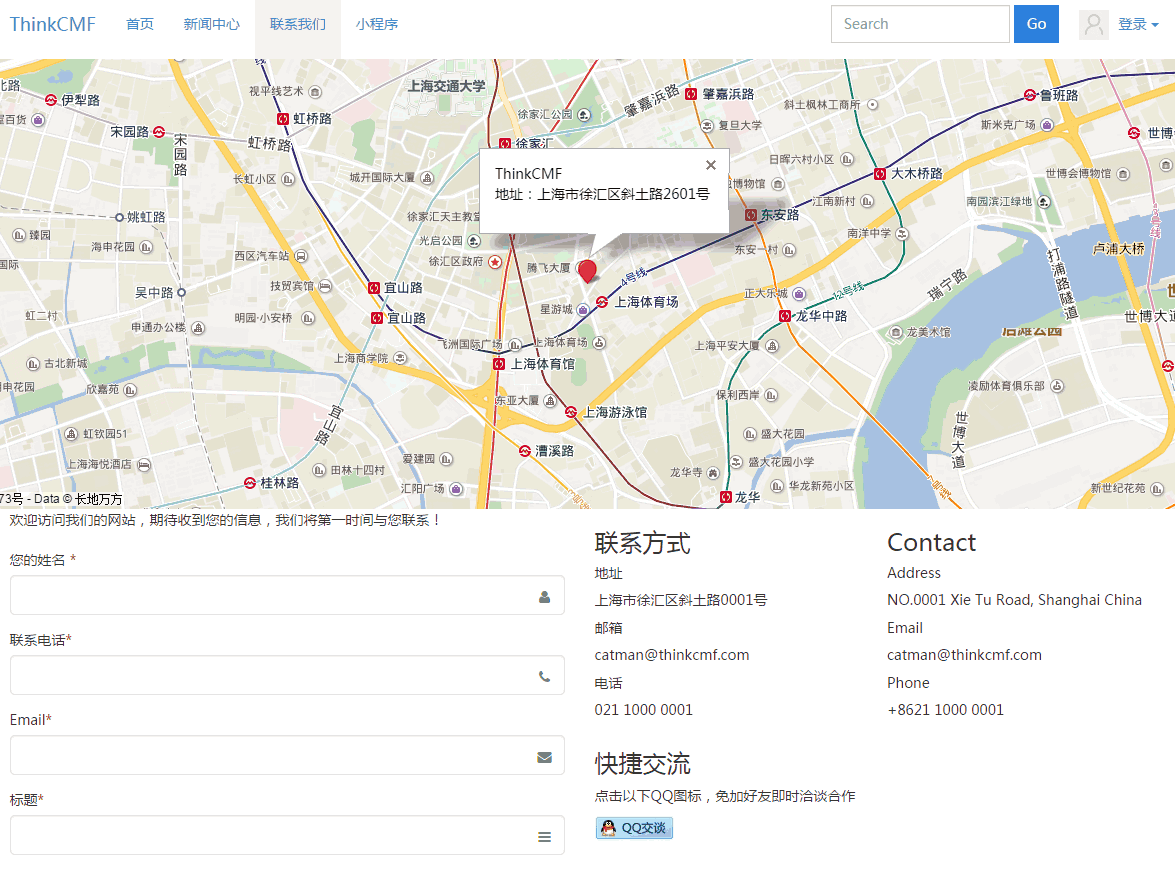This screenshot has width=1175, height=872.
Task: Click the 宜山路 metro station marker
Action: tap(374, 288)
